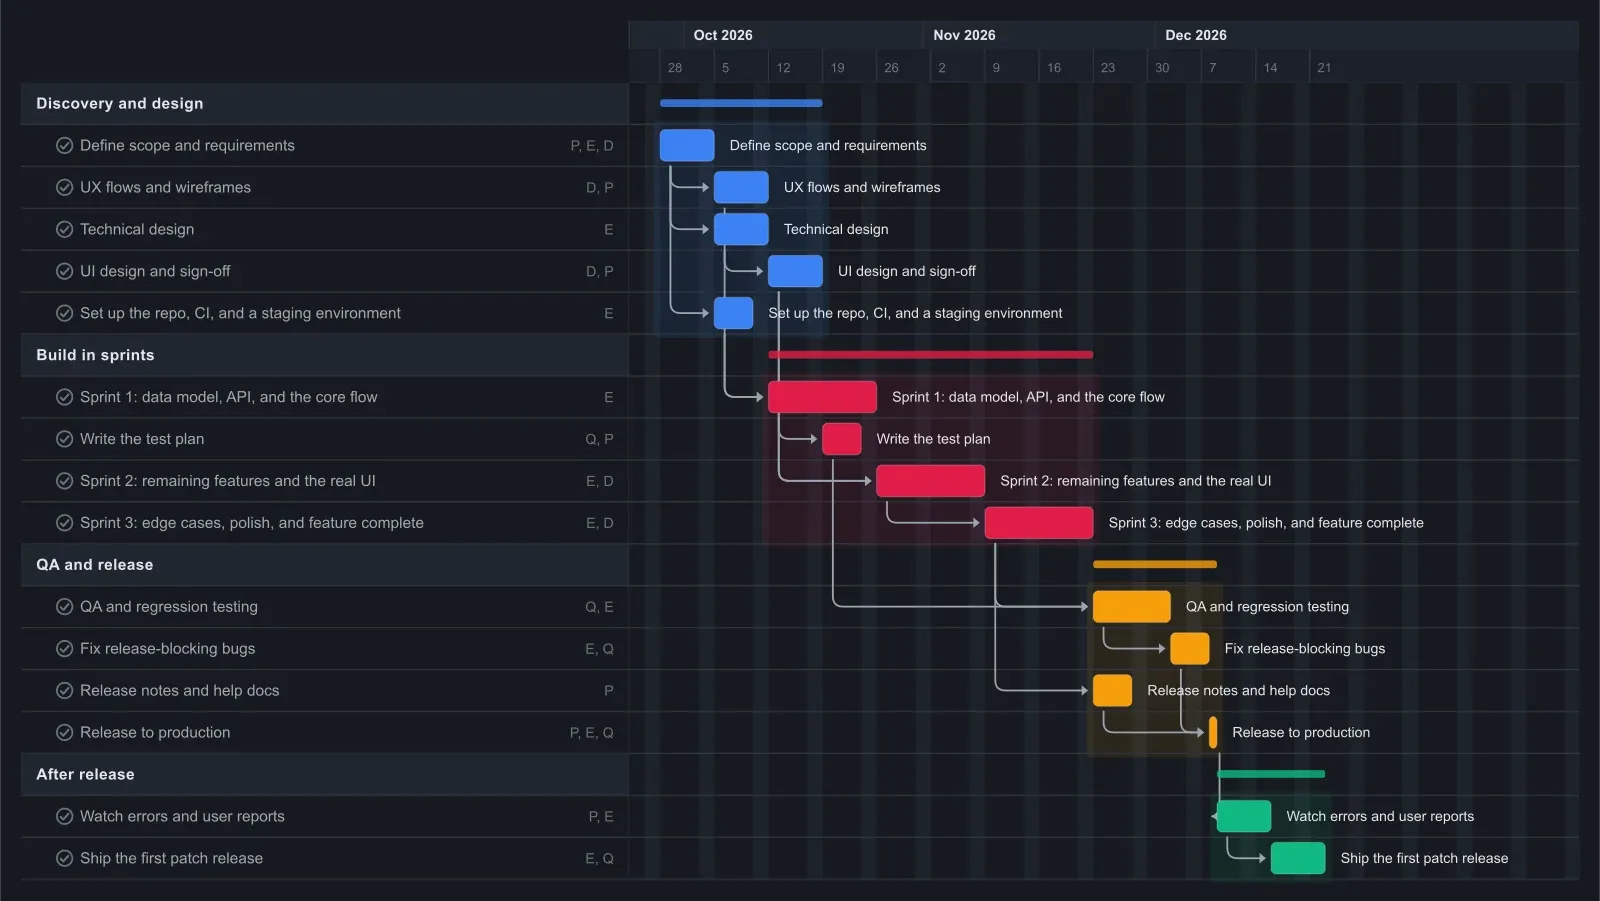
Task: Collapse the Build in sprints group
Action: (x=325, y=355)
